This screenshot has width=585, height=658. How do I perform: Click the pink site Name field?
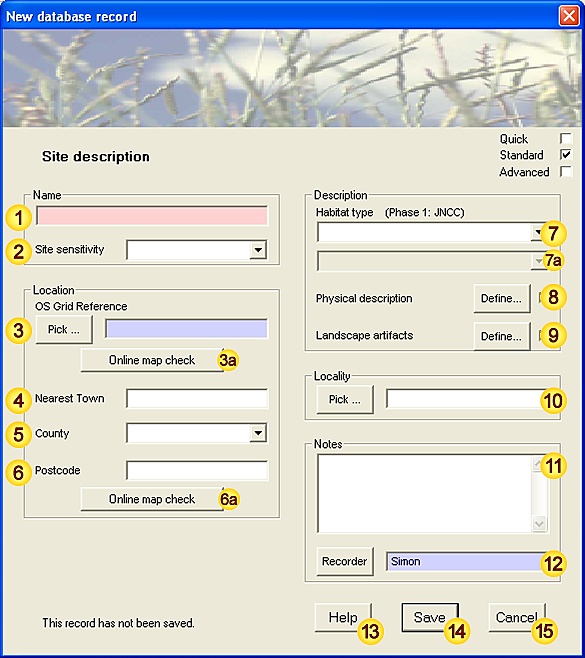coord(152,216)
